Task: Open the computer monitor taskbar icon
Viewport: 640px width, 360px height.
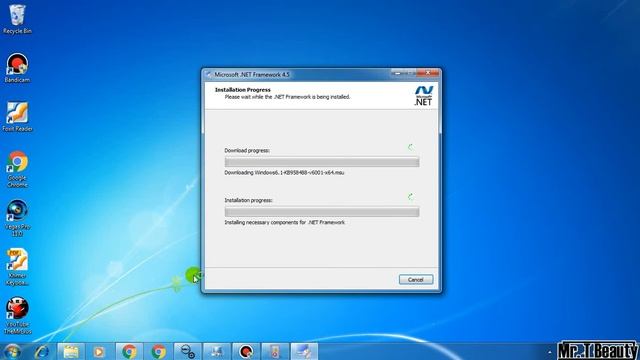Action: (x=216, y=351)
